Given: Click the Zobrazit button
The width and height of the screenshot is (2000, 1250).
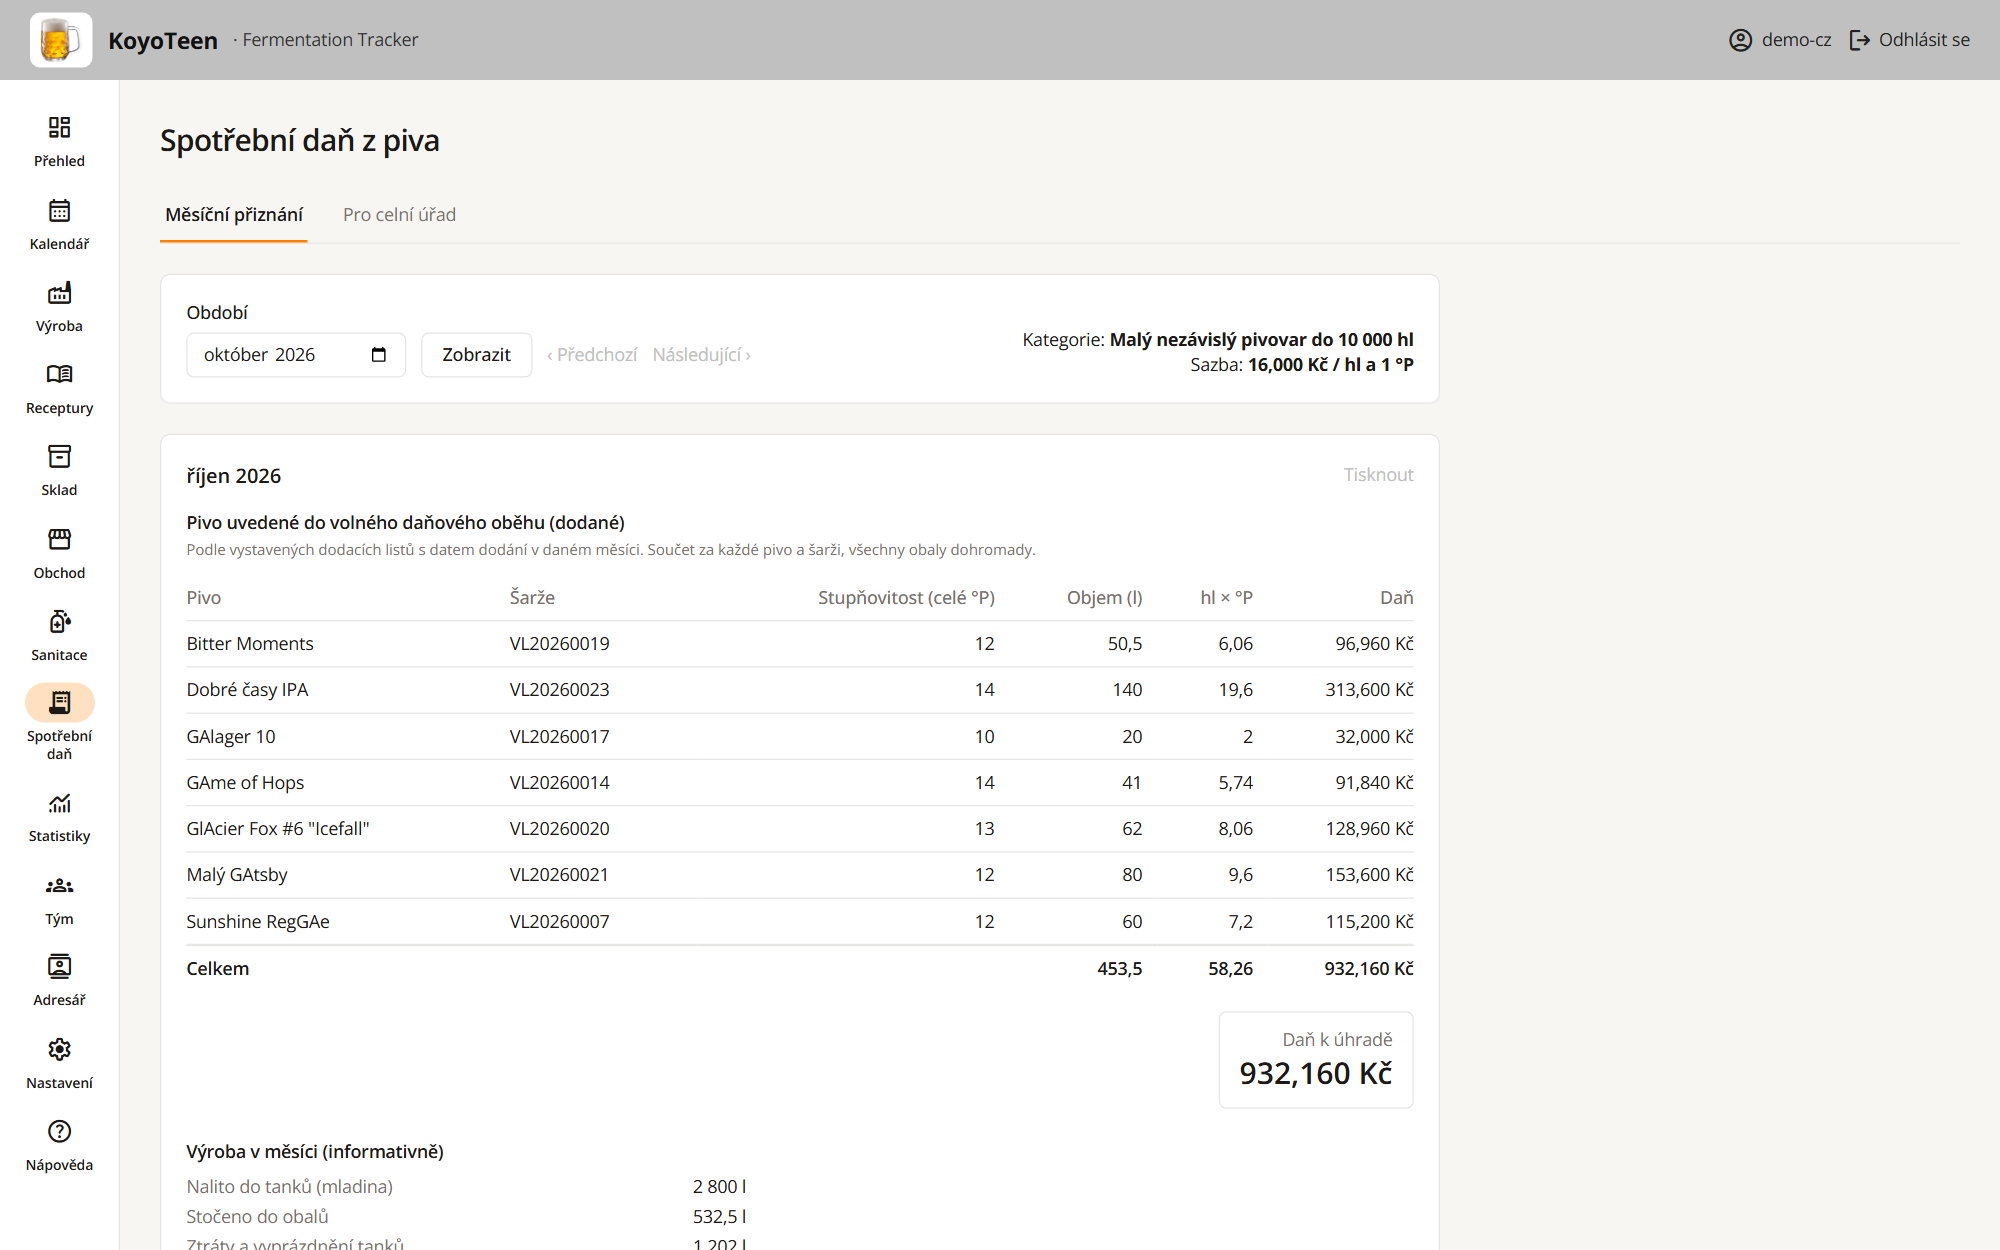Looking at the screenshot, I should (x=476, y=355).
